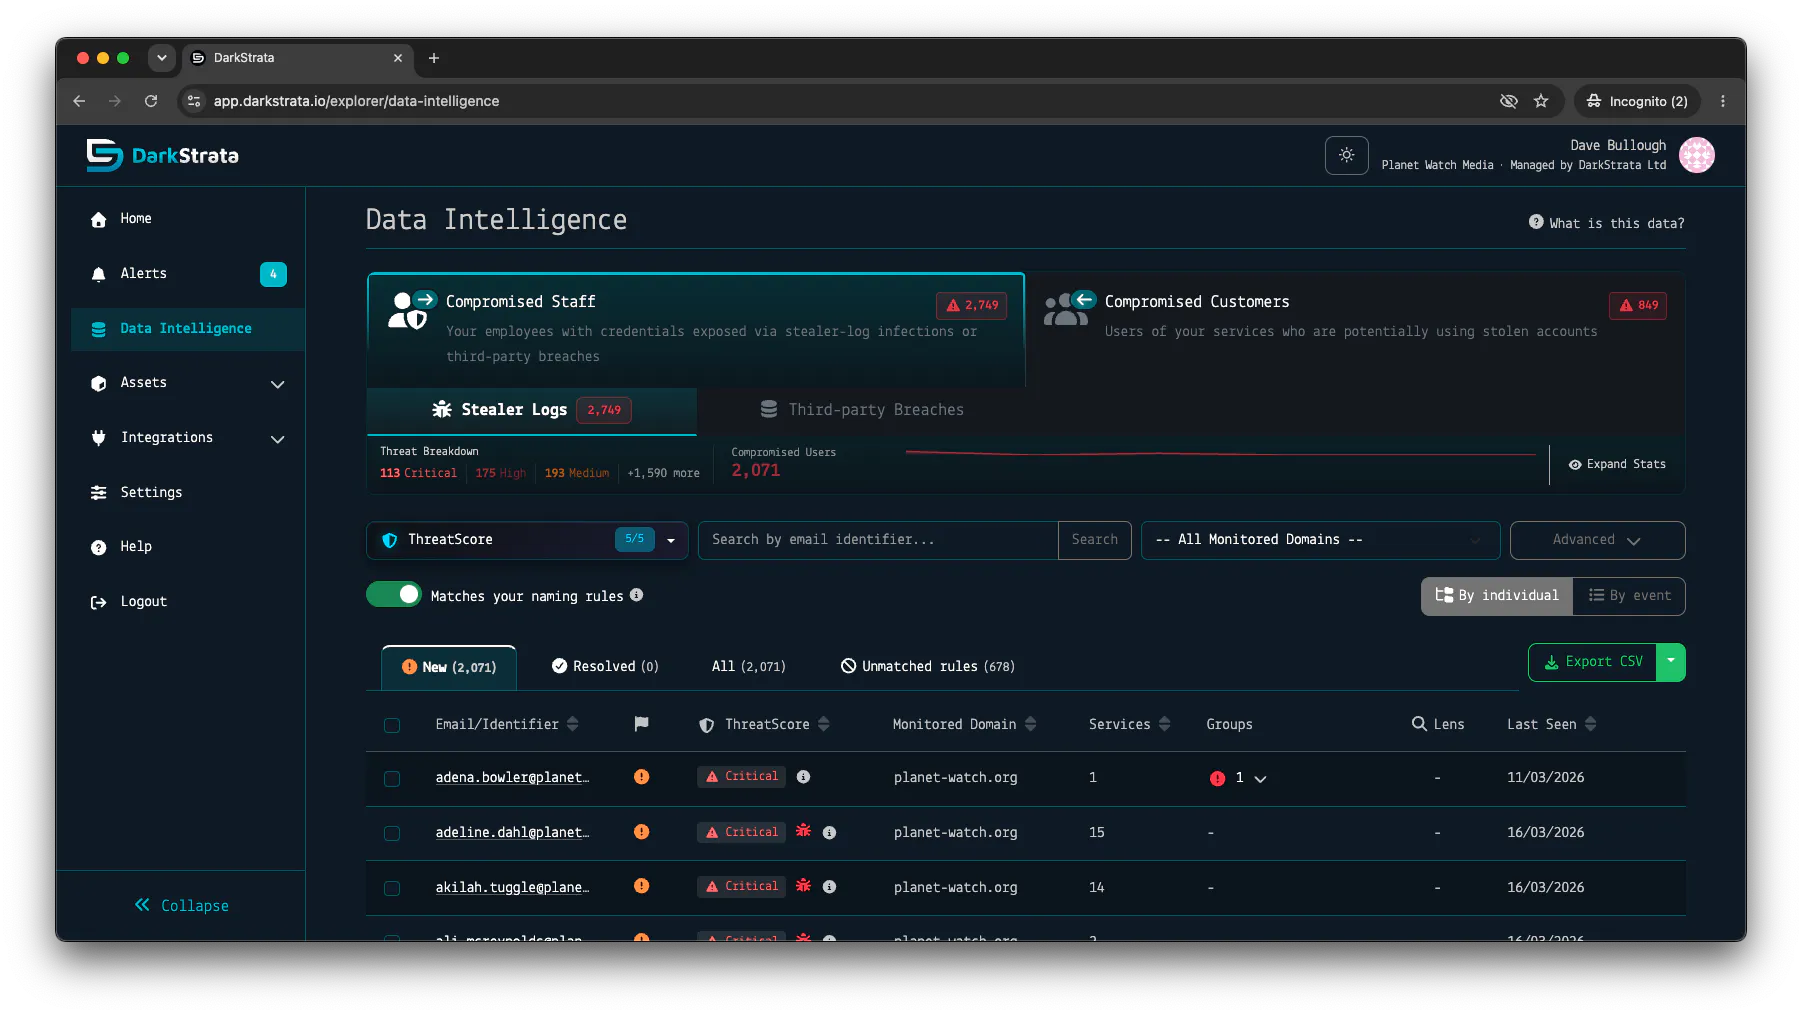
Task: Open the Dave Bullough avatar menu
Action: [x=1696, y=155]
